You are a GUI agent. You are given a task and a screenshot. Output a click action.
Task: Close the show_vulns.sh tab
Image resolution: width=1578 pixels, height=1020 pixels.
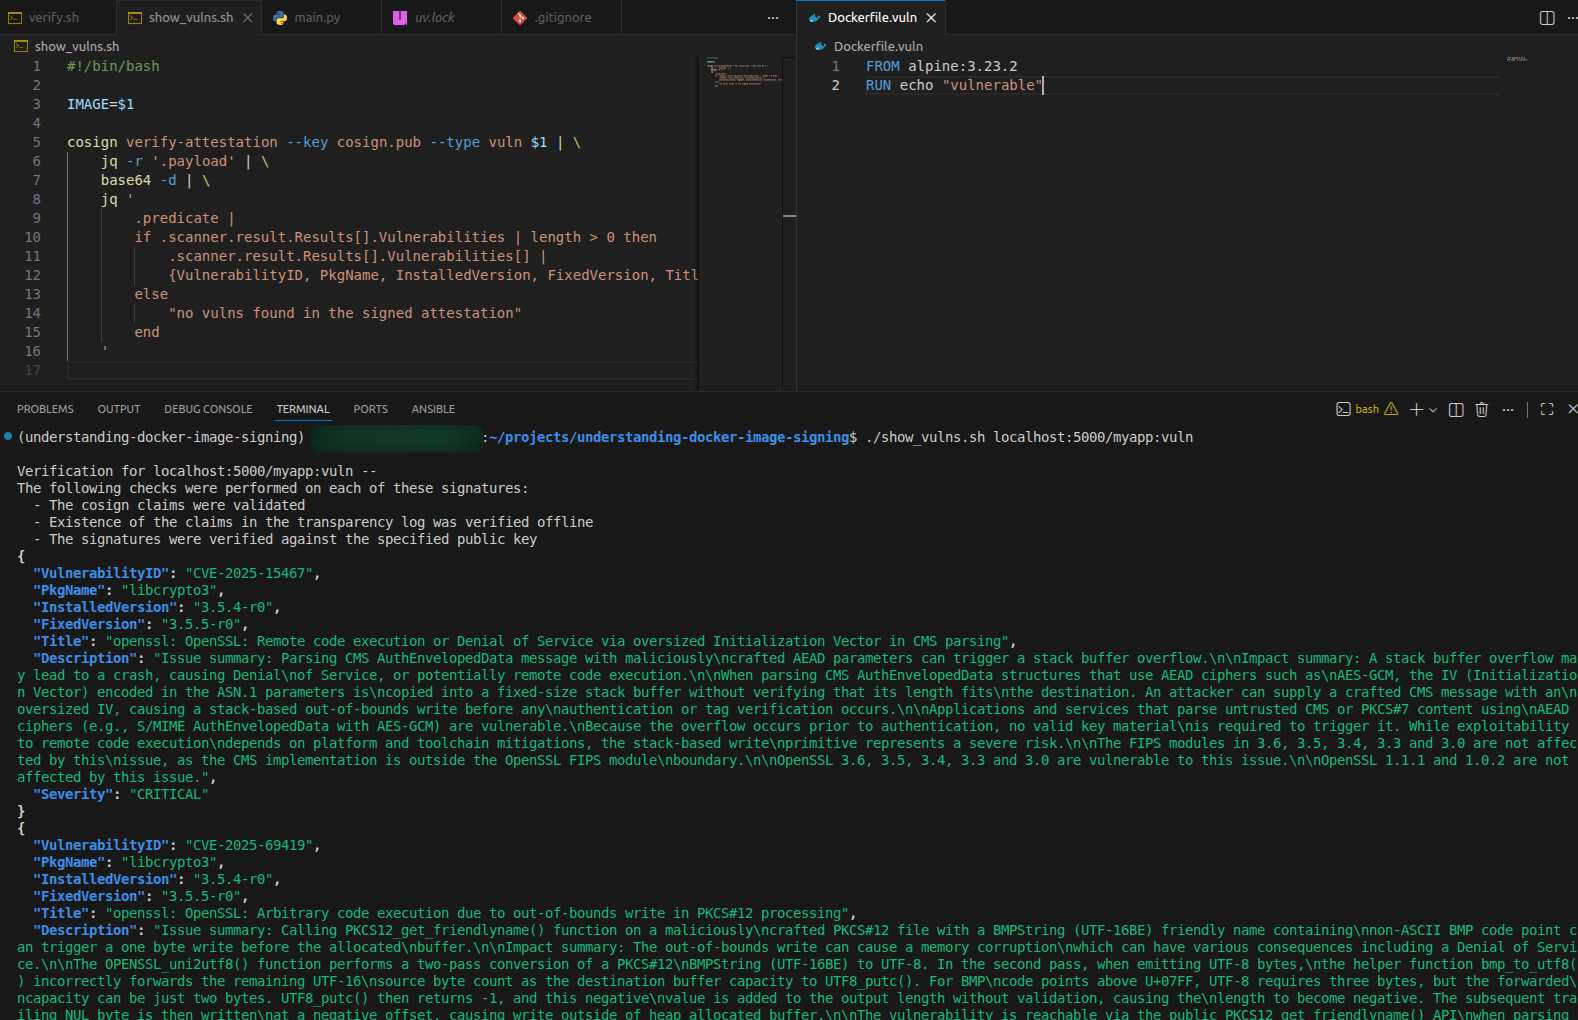click(x=248, y=18)
